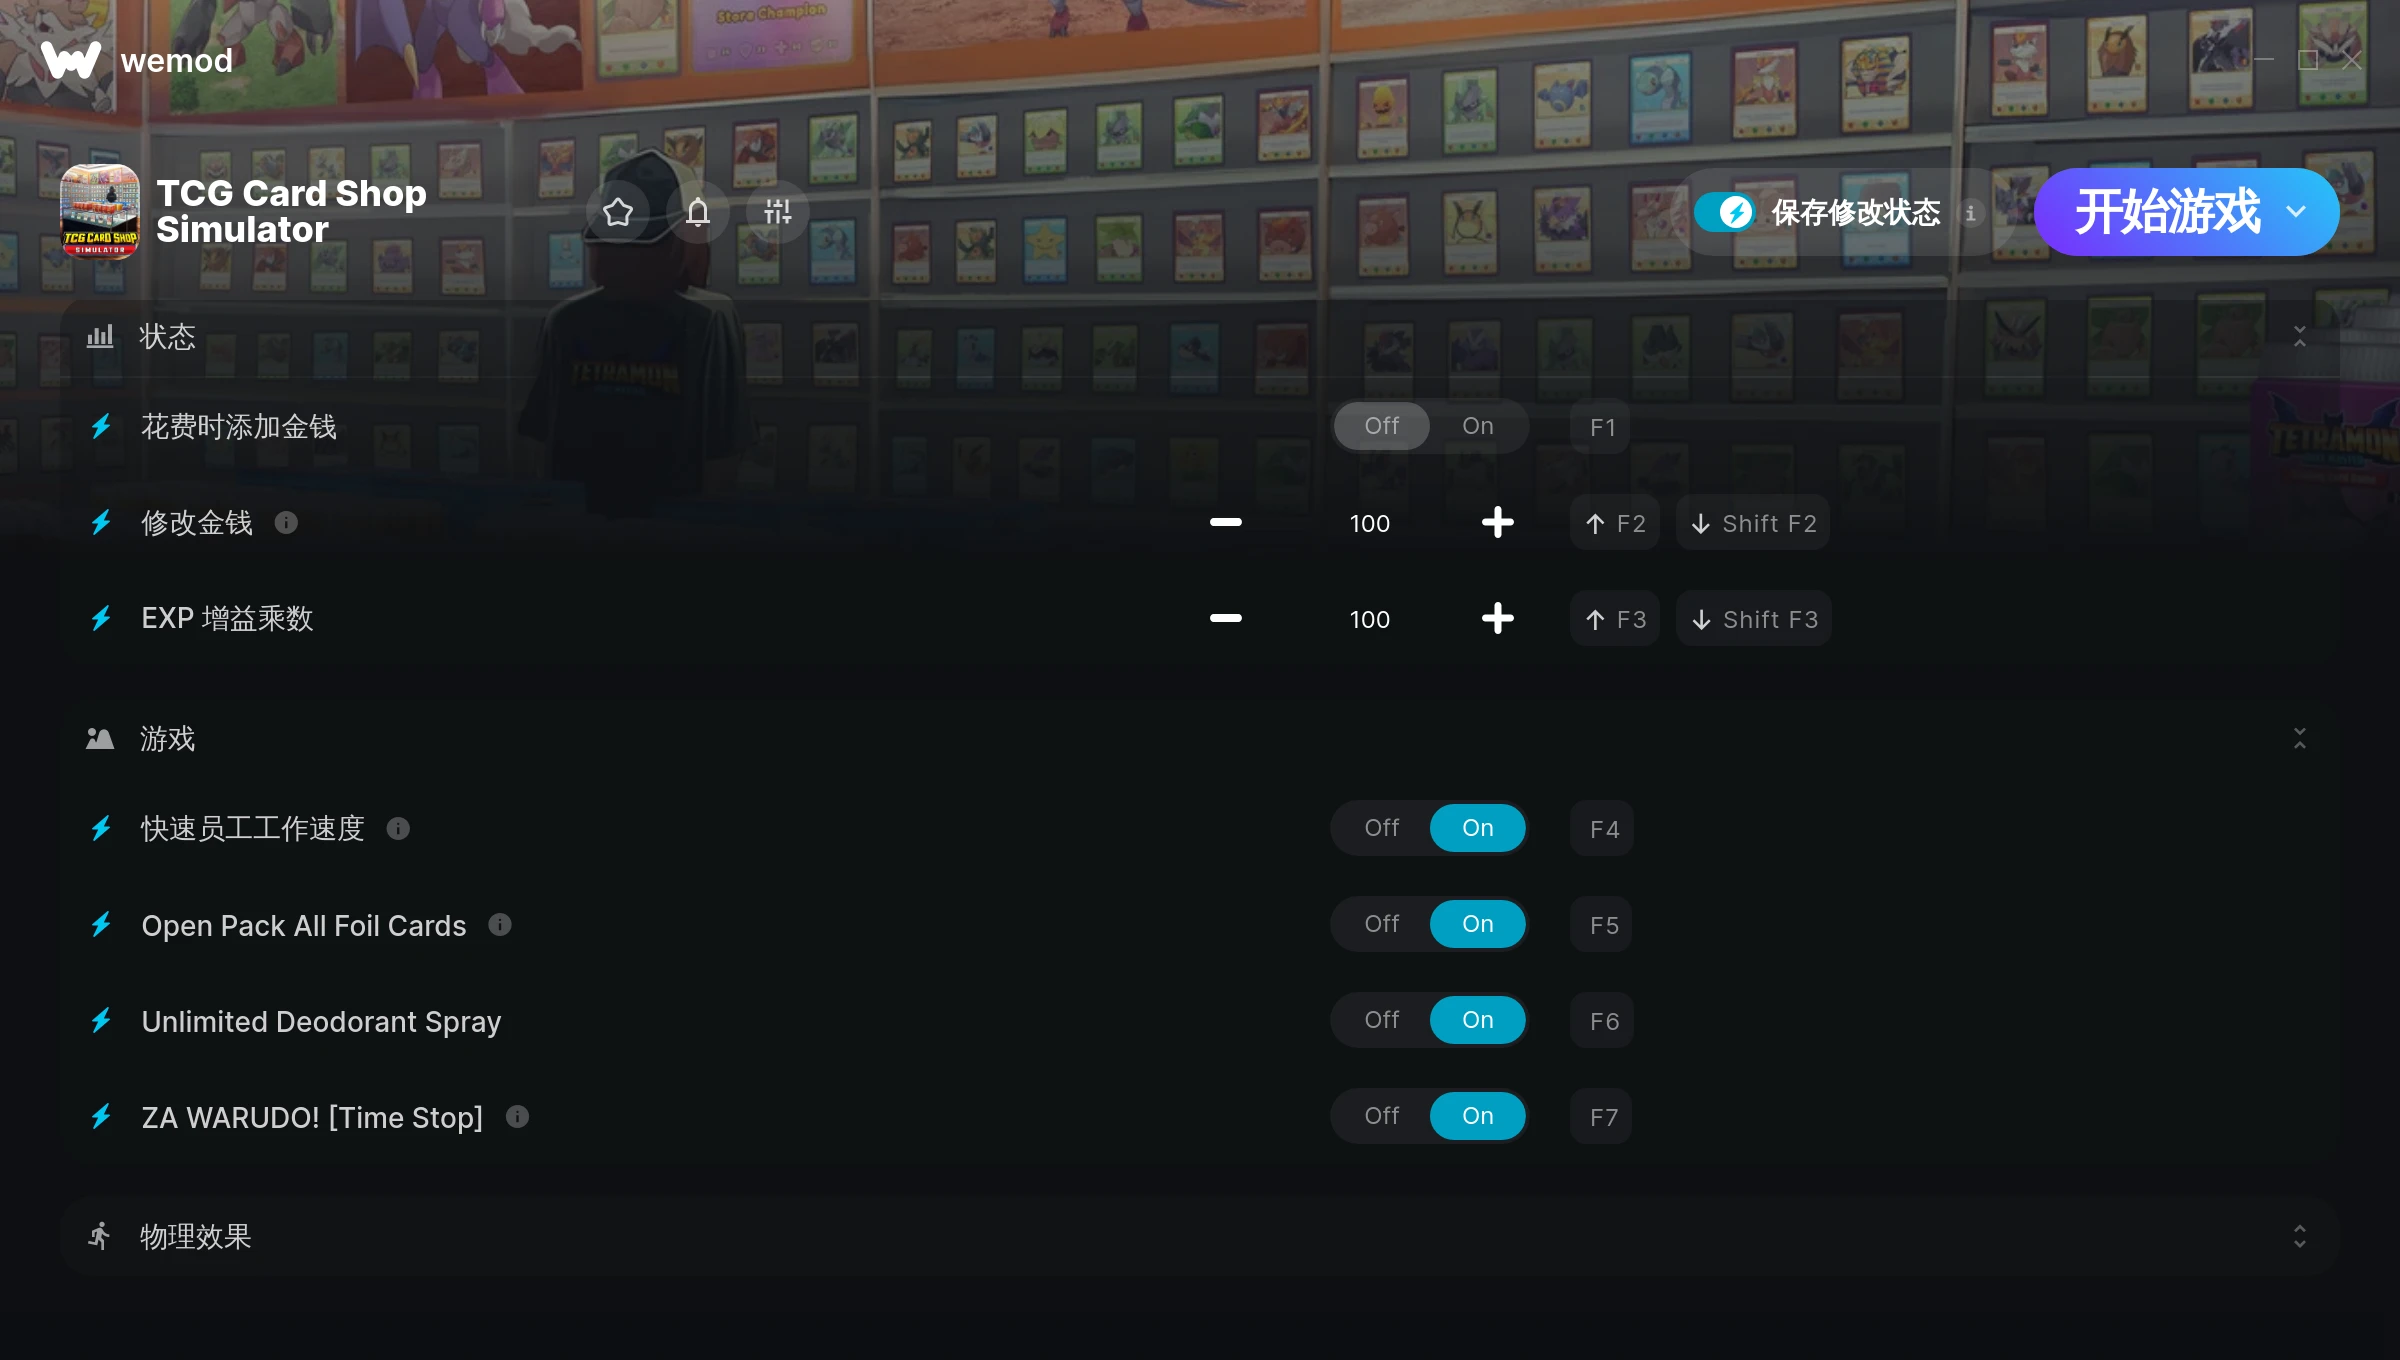The image size is (2400, 1360).
Task: Click the star/favorite icon for TCG Card Shop
Action: point(618,211)
